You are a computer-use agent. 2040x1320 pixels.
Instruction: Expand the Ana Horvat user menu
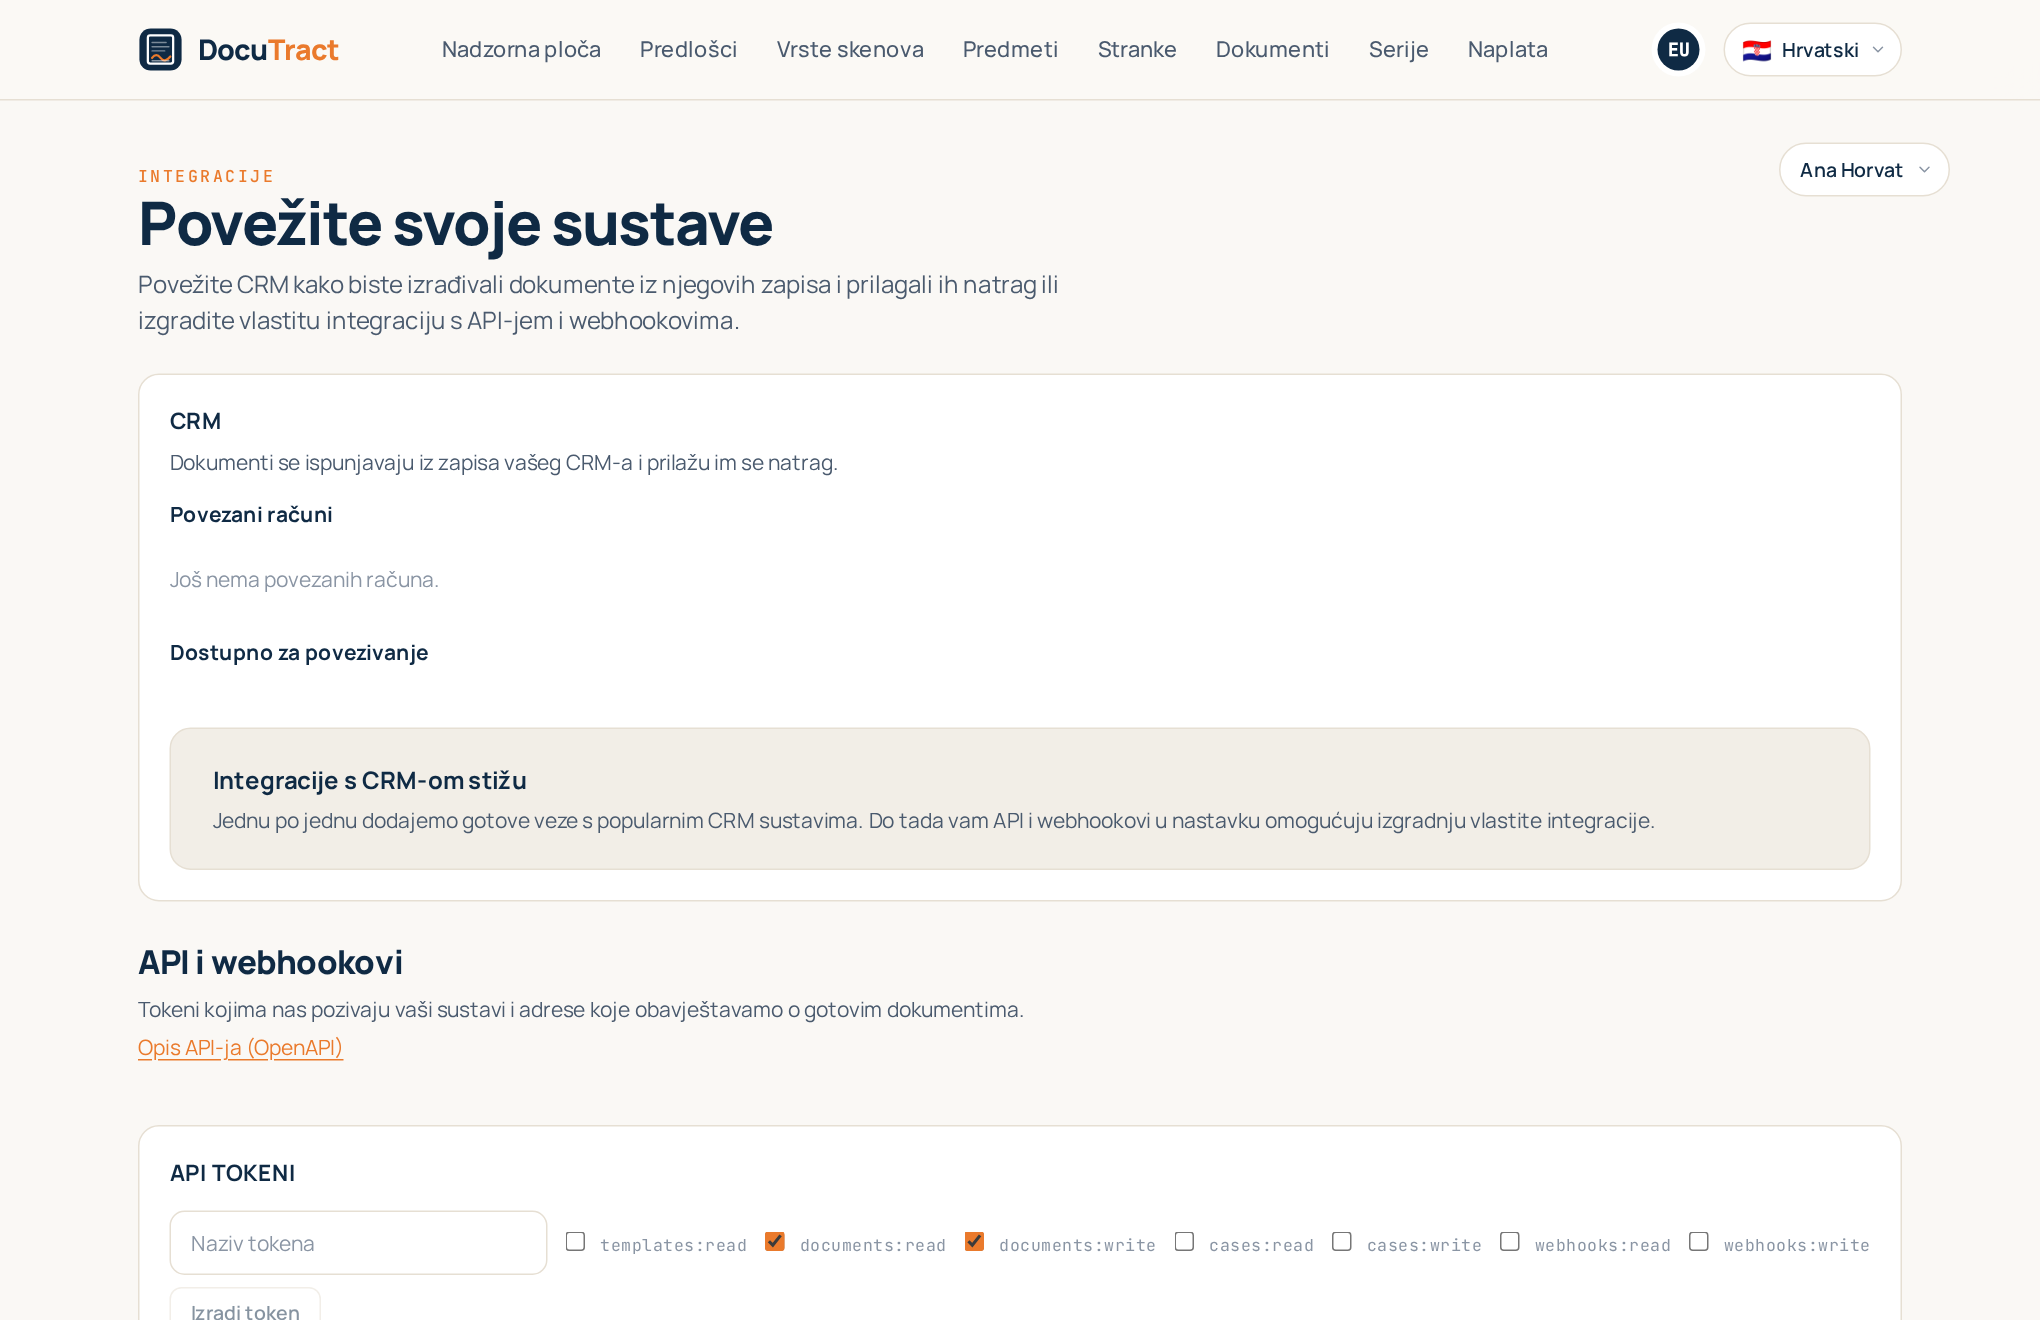1864,170
